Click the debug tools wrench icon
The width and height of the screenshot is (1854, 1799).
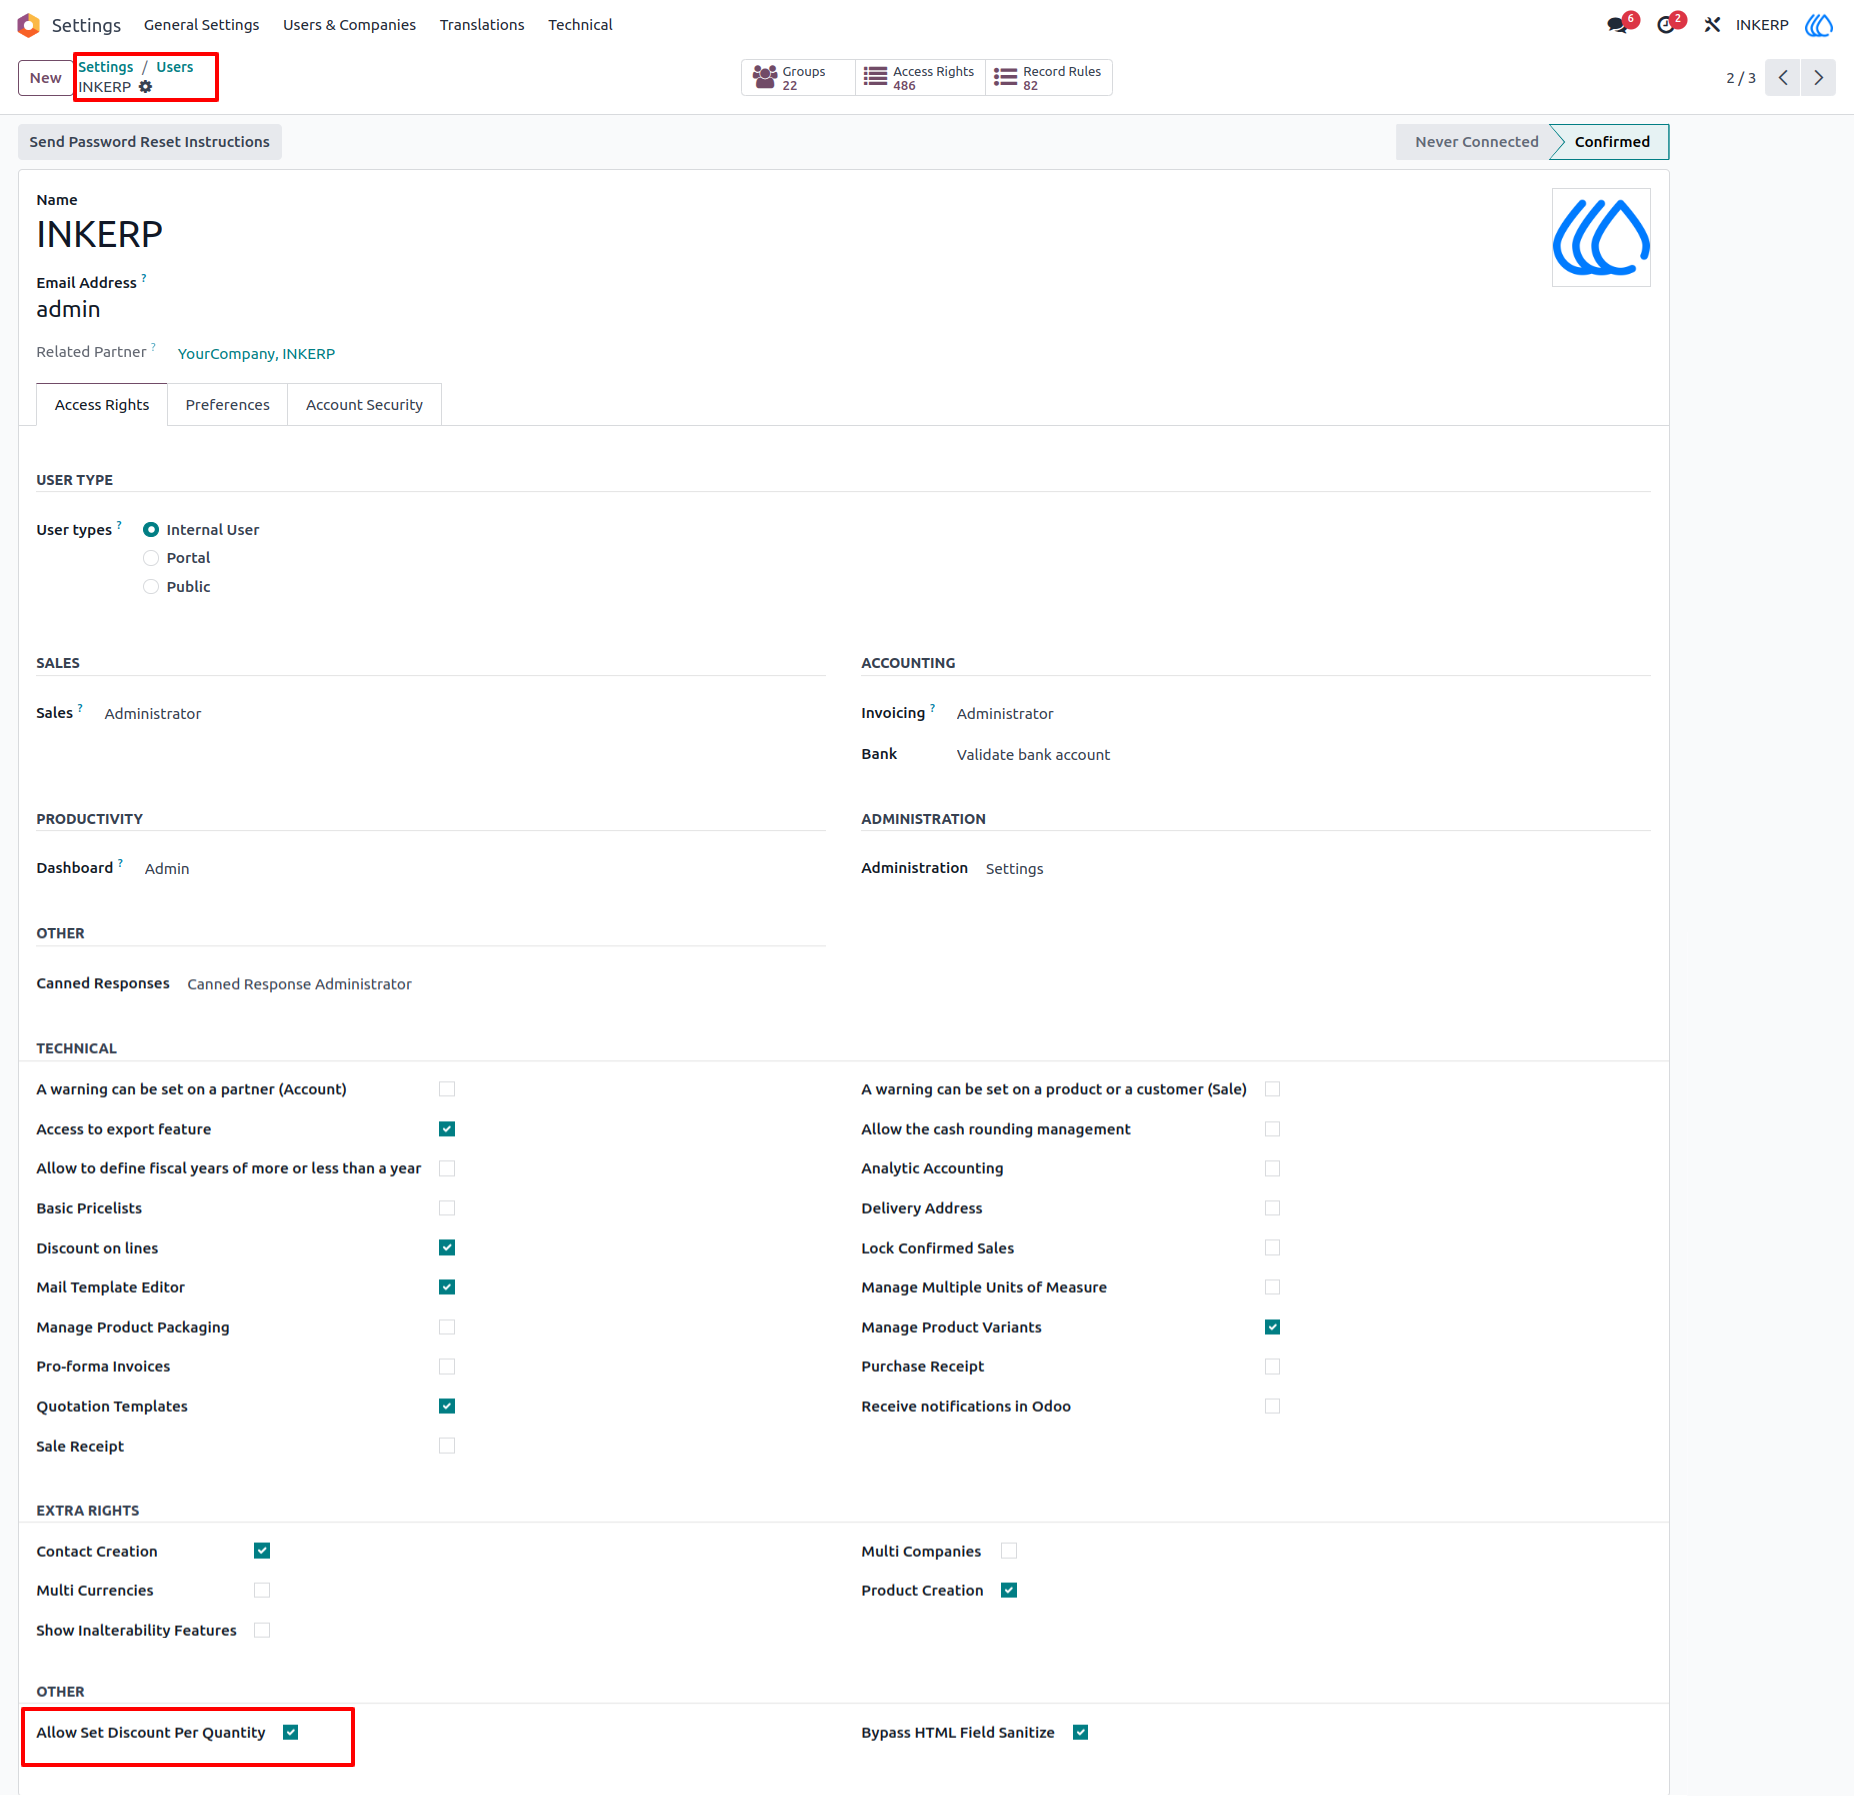[1712, 25]
